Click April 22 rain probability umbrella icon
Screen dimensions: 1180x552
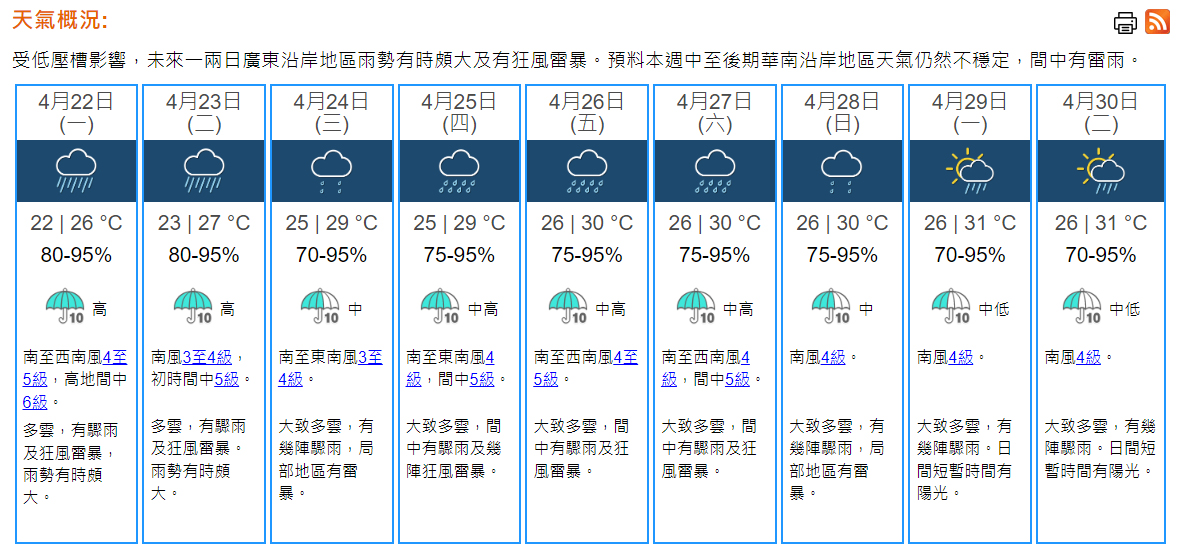[66, 305]
